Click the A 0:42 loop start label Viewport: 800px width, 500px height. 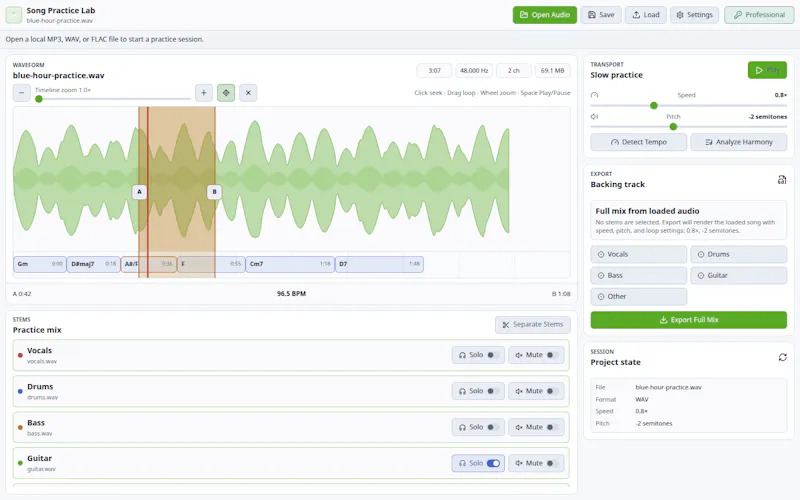(22, 294)
